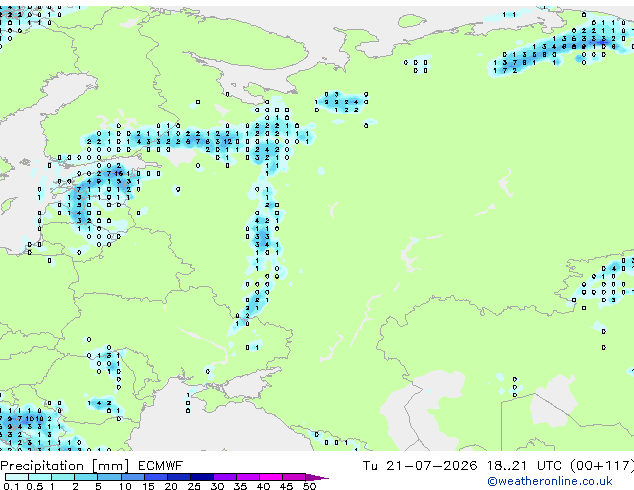Image resolution: width=634 pixels, height=490 pixels.
Task: Pick the purple 30 to 35 legend swatch
Action: coord(225,477)
